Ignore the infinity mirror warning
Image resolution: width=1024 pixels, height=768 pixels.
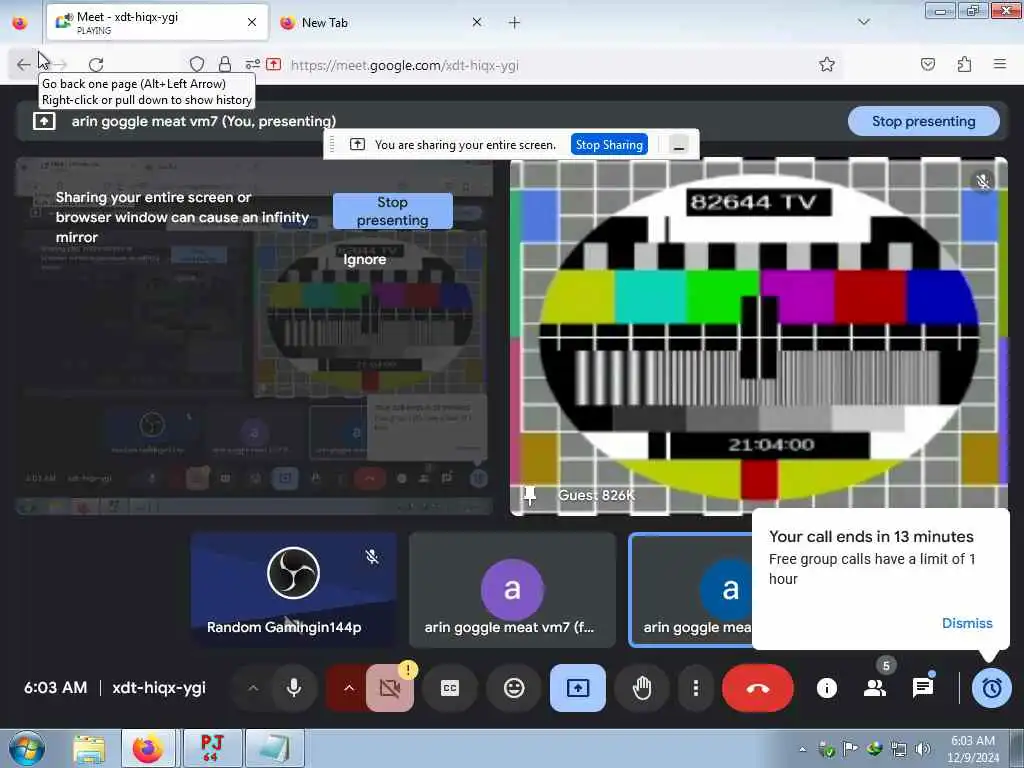(x=364, y=259)
